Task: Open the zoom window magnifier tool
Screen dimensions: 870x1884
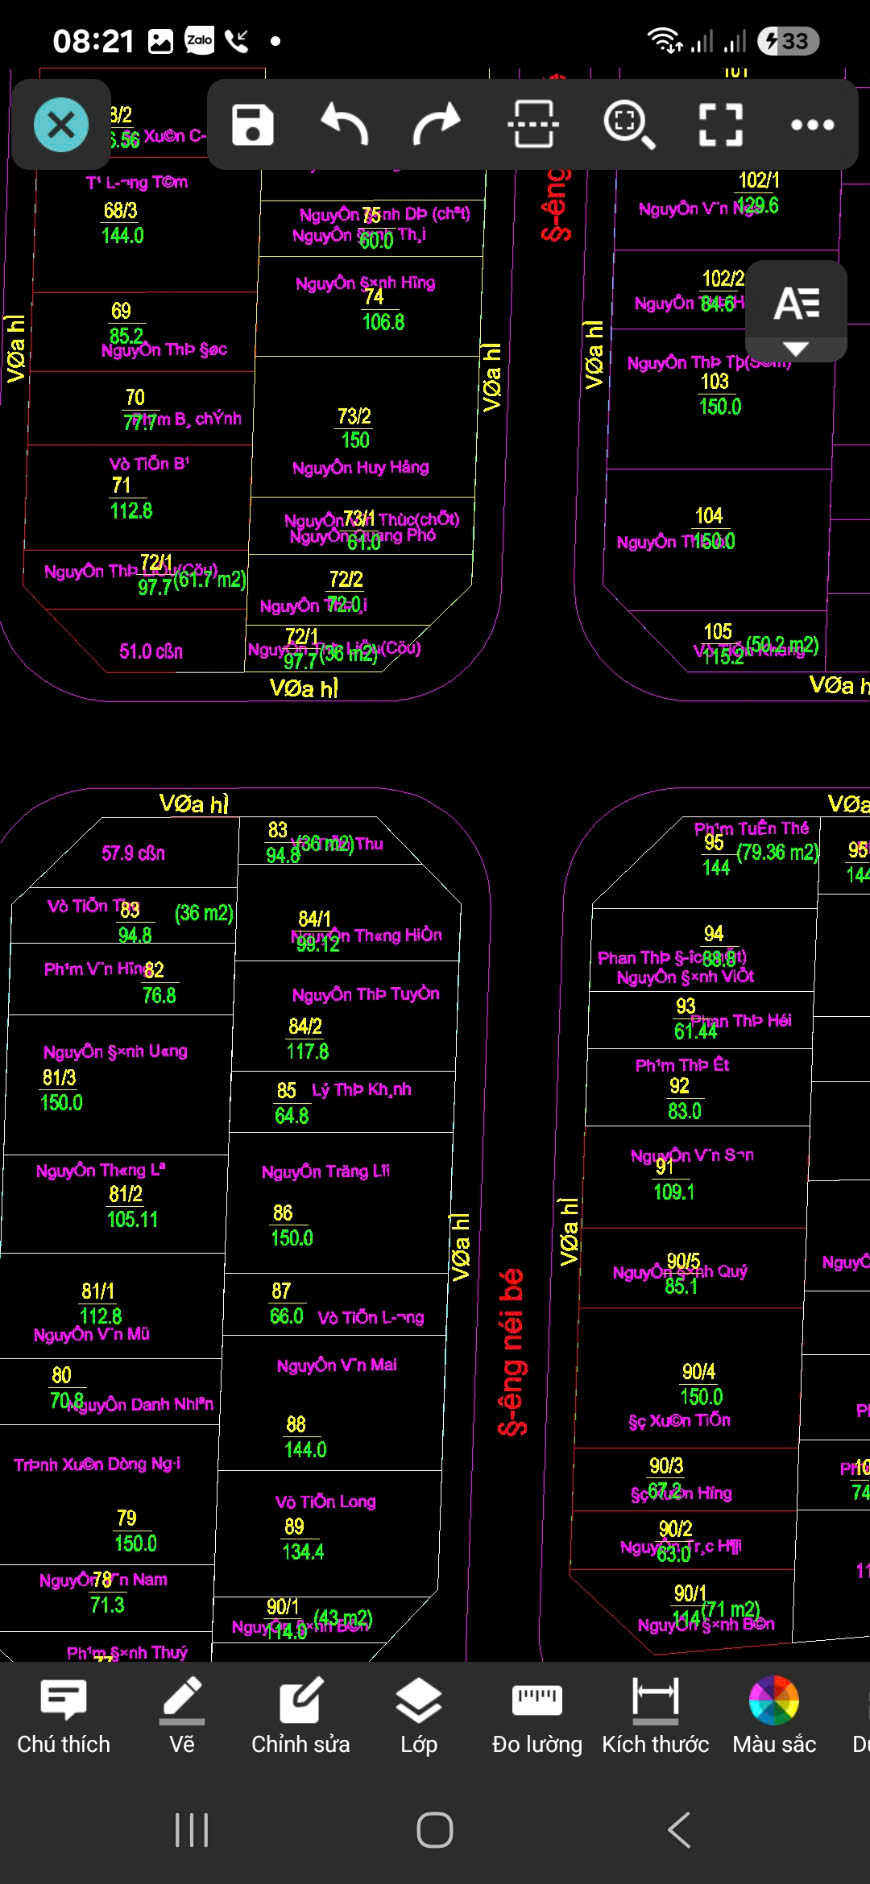Action: click(629, 125)
